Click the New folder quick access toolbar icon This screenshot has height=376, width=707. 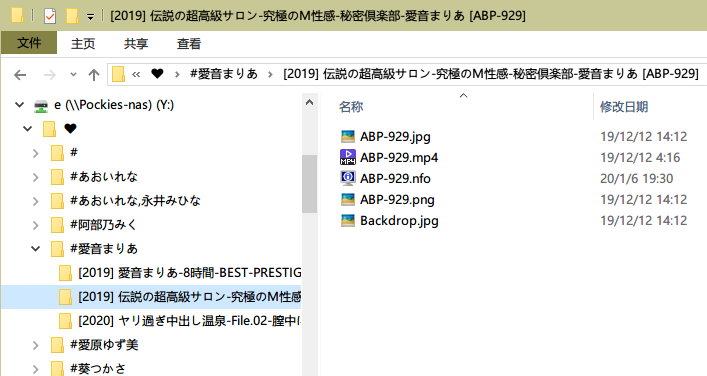72,16
